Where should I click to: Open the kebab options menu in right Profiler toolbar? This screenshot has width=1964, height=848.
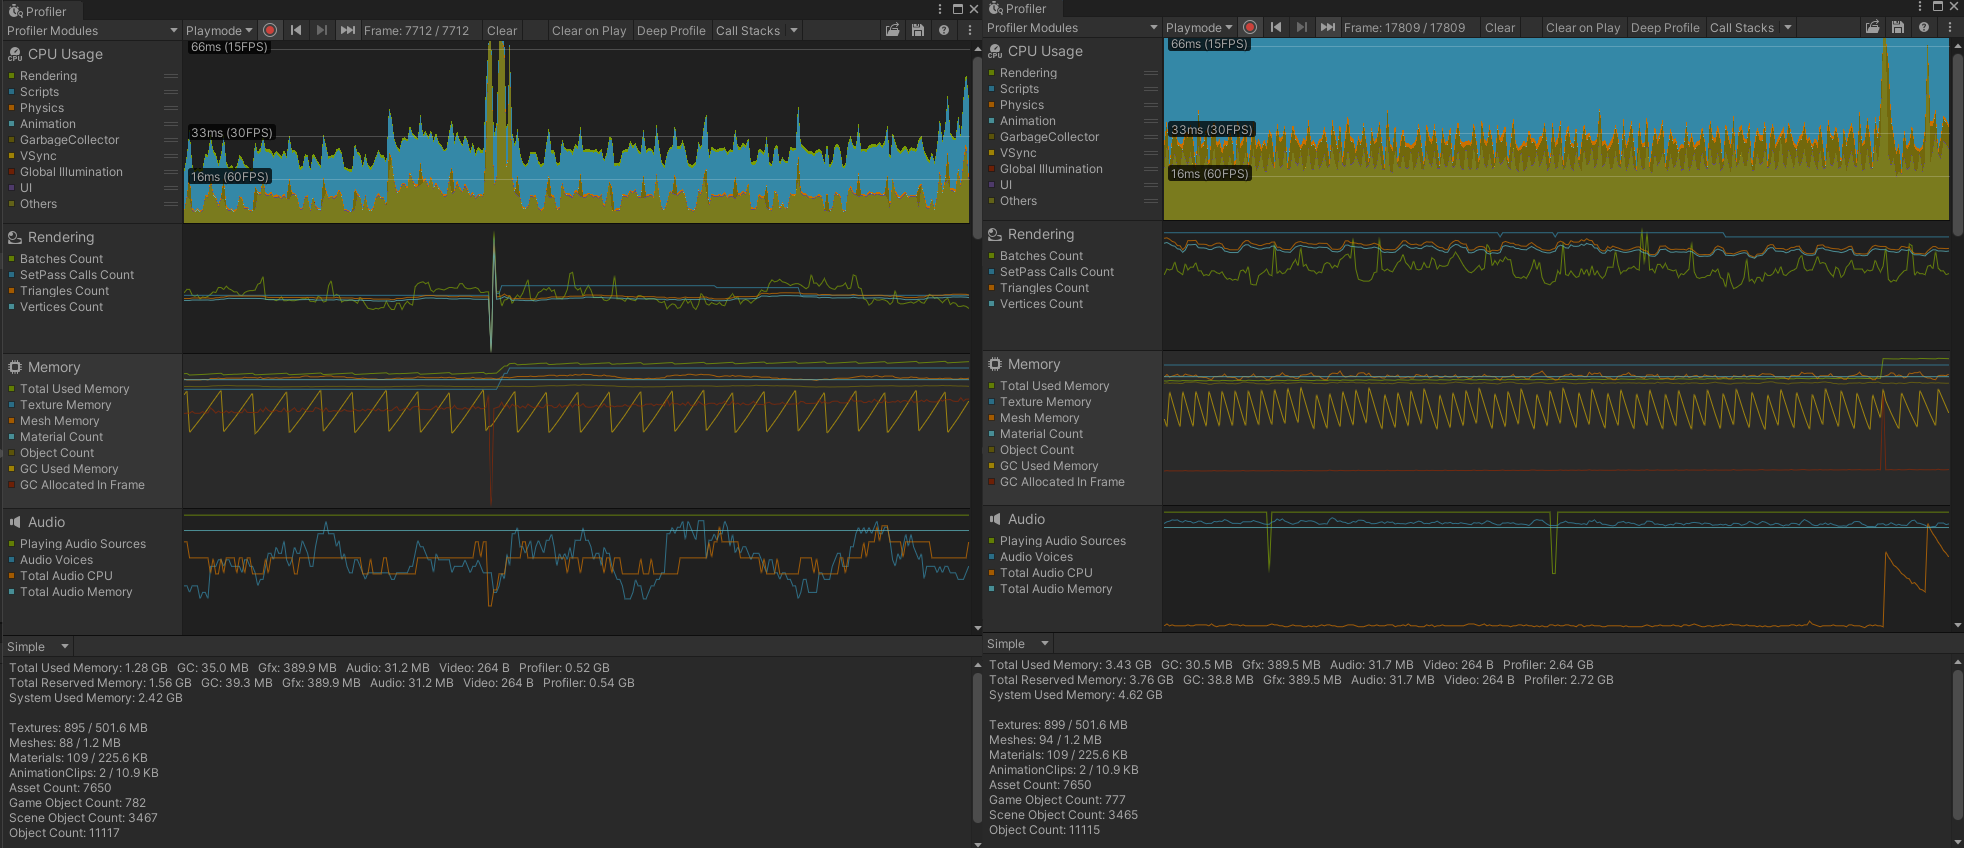pyautogui.click(x=1950, y=28)
